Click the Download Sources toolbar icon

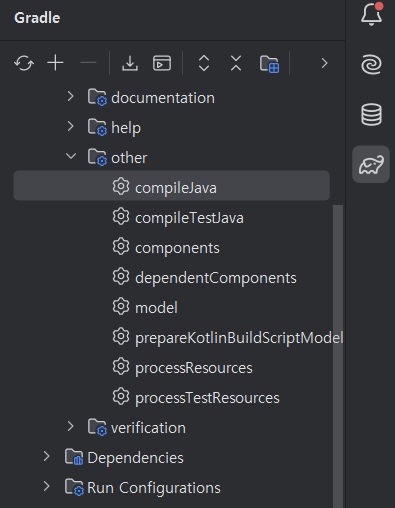[130, 63]
